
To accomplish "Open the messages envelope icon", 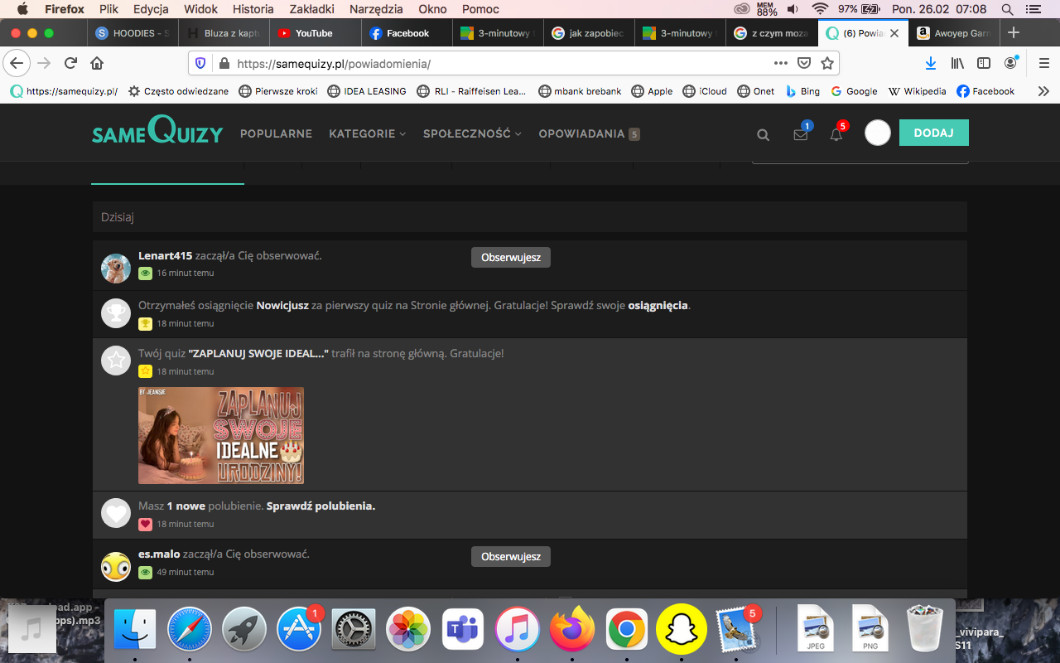I will click(800, 134).
